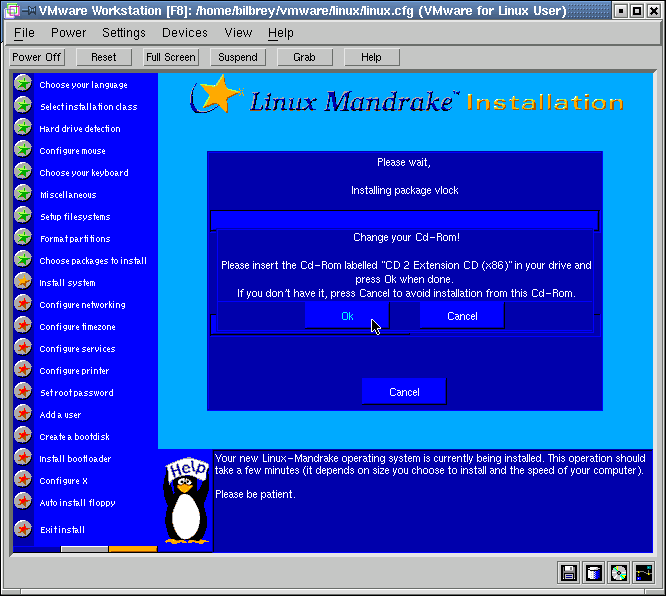Viewport: 666px width, 596px height.
Task: Click the Suspend toolbar button
Action: point(238,57)
